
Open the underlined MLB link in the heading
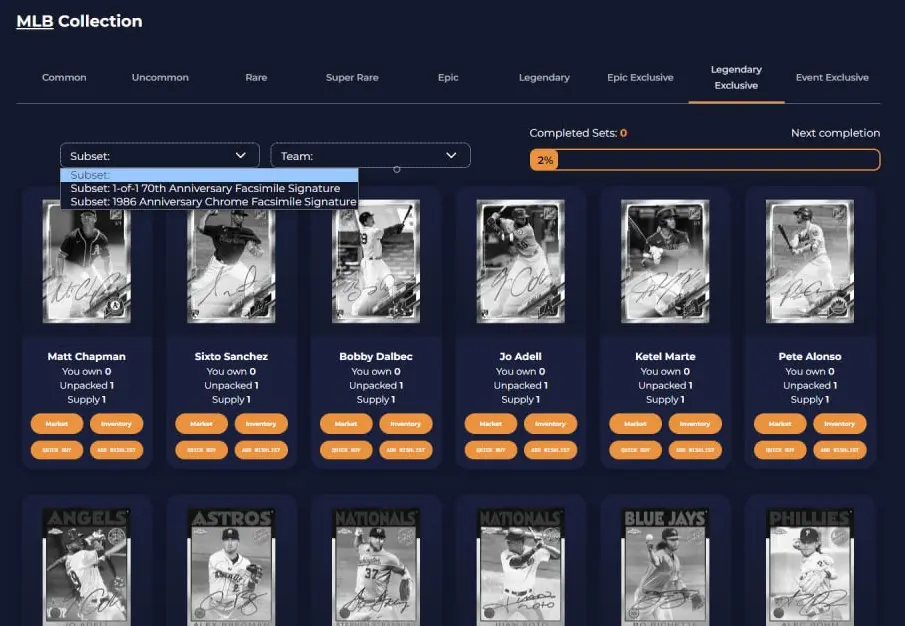[35, 21]
